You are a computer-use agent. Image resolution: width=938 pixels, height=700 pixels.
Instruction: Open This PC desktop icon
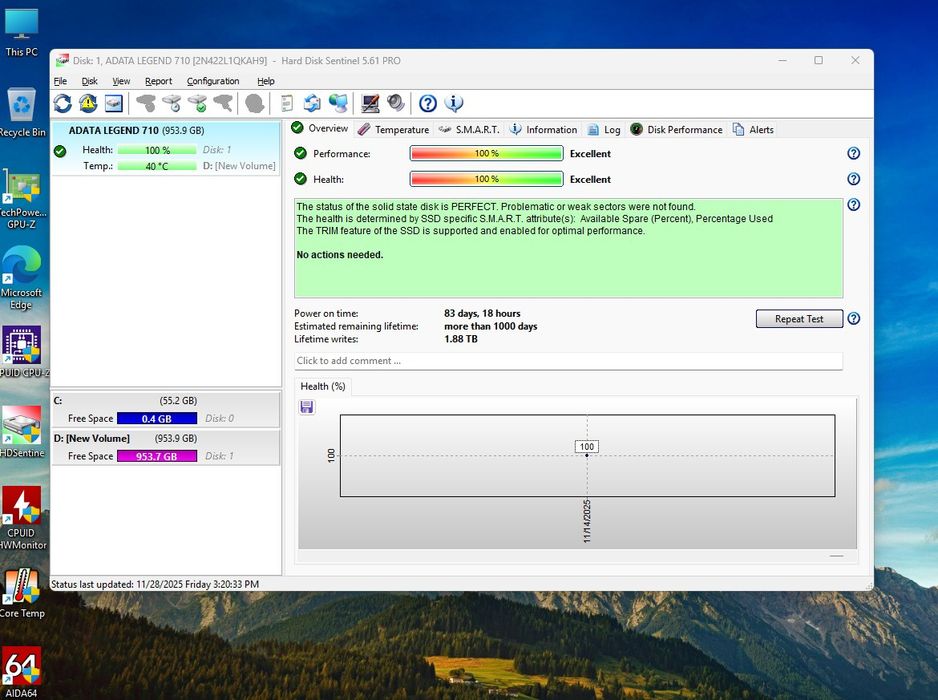(22, 34)
